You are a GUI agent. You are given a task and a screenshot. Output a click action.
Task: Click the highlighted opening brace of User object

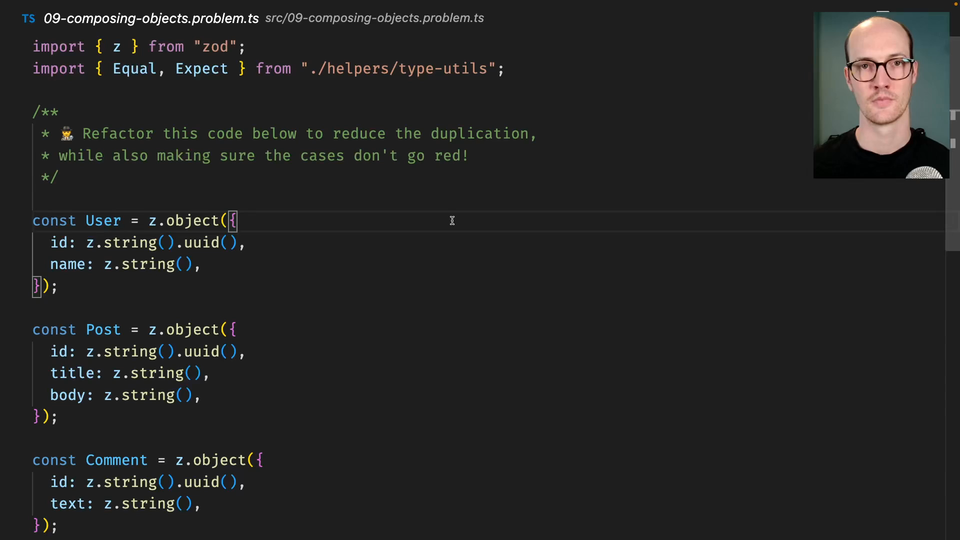(x=233, y=221)
